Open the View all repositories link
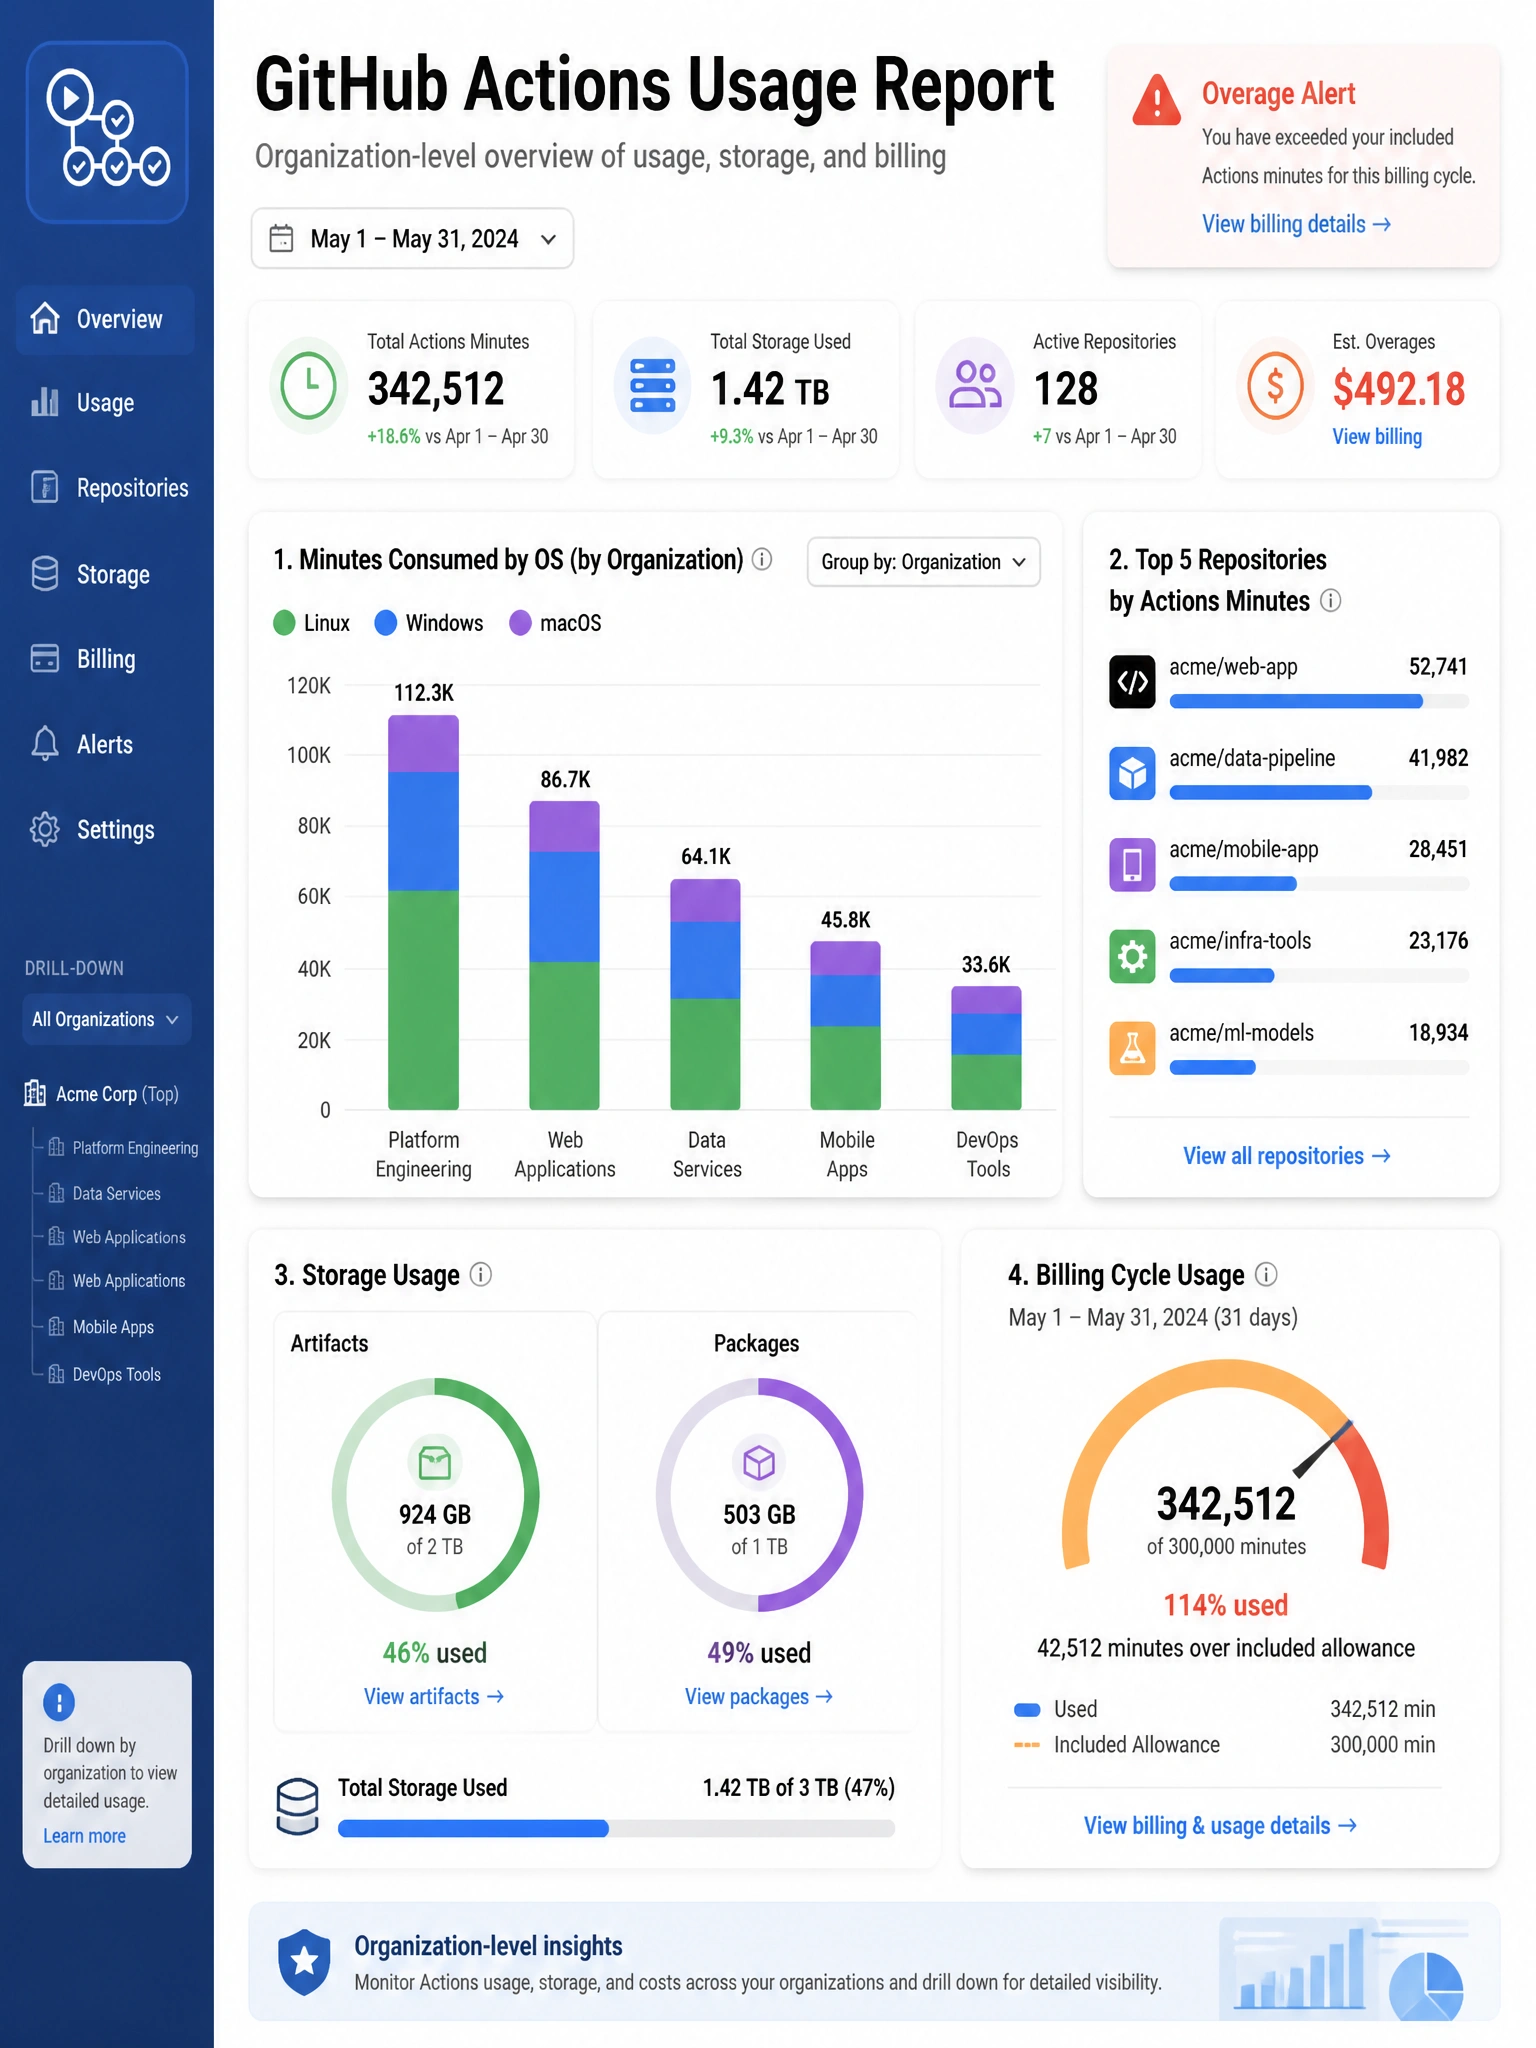 pyautogui.click(x=1287, y=1156)
